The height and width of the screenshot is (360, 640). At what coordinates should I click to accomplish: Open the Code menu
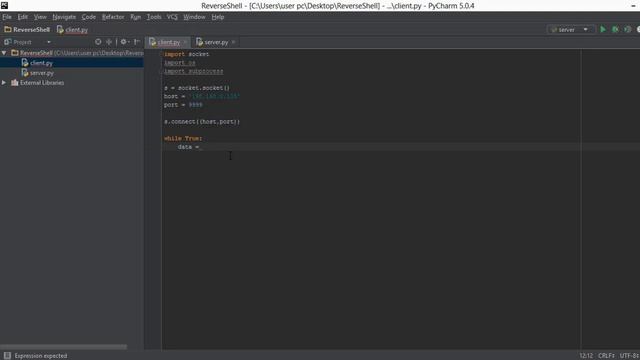click(89, 17)
